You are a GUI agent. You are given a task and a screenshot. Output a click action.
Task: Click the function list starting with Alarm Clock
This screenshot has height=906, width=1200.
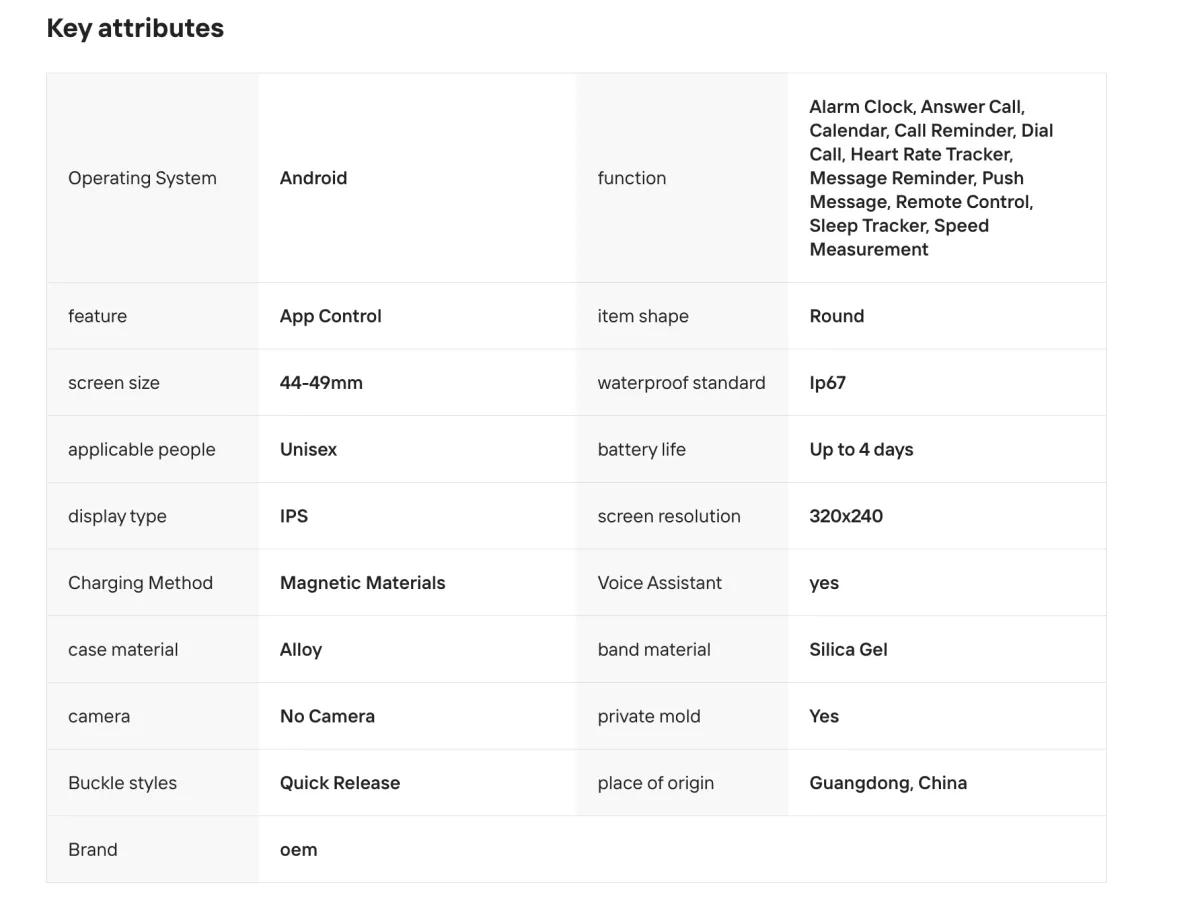click(x=930, y=178)
